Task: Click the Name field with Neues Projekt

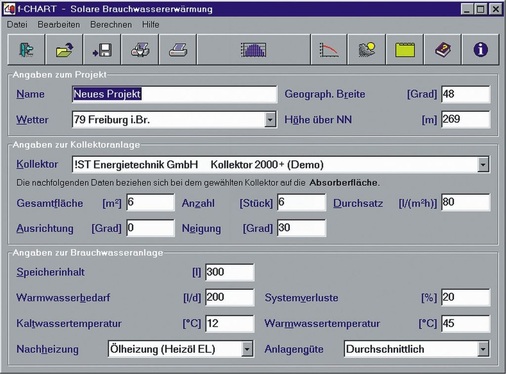Action: pyautogui.click(x=174, y=94)
